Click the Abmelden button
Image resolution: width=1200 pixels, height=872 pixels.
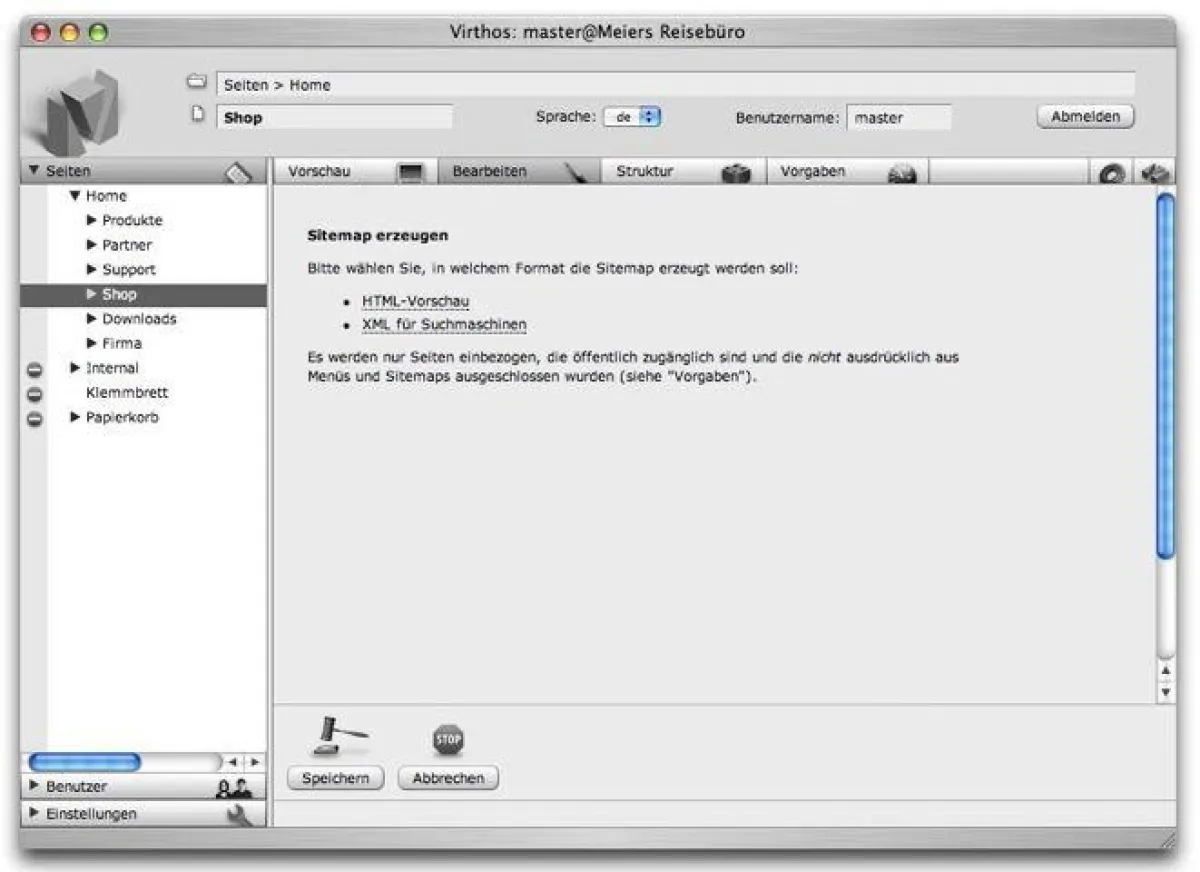1086,115
